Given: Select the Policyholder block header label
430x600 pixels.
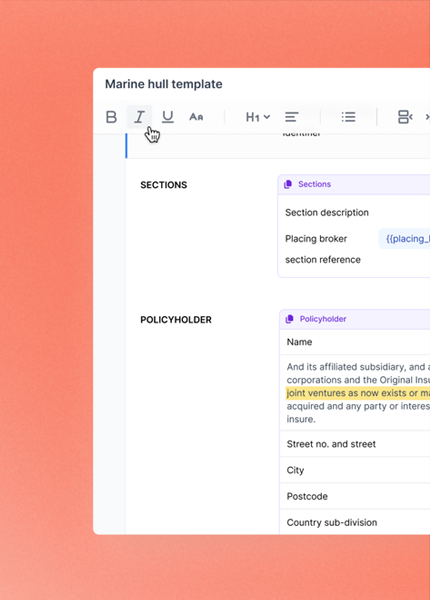Looking at the screenshot, I should (323, 319).
